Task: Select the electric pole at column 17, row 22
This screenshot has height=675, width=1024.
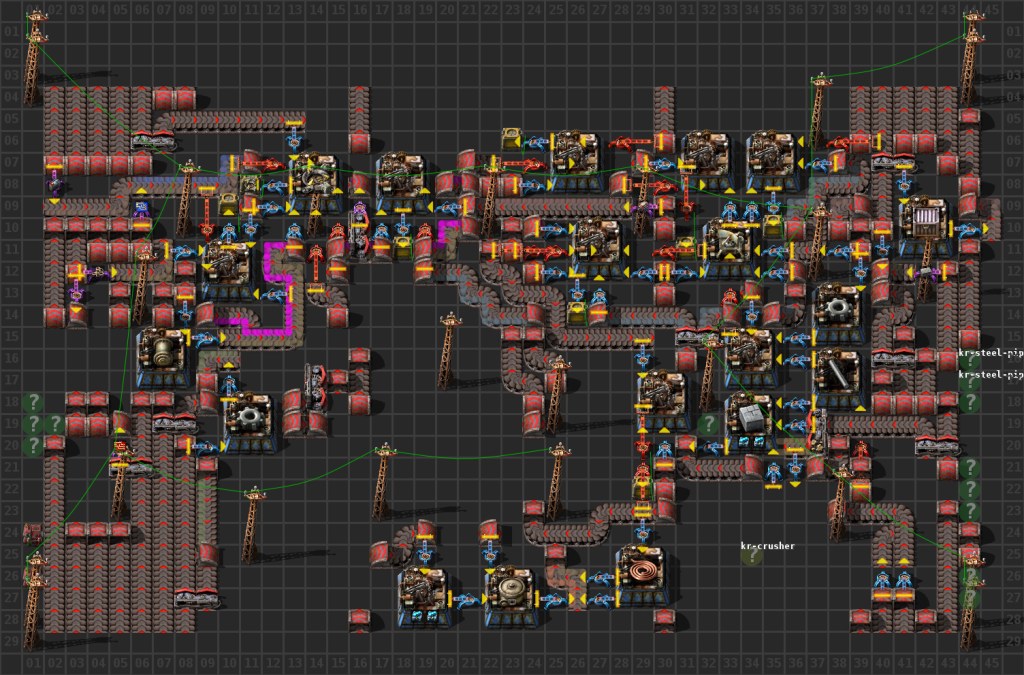Action: pos(383,482)
